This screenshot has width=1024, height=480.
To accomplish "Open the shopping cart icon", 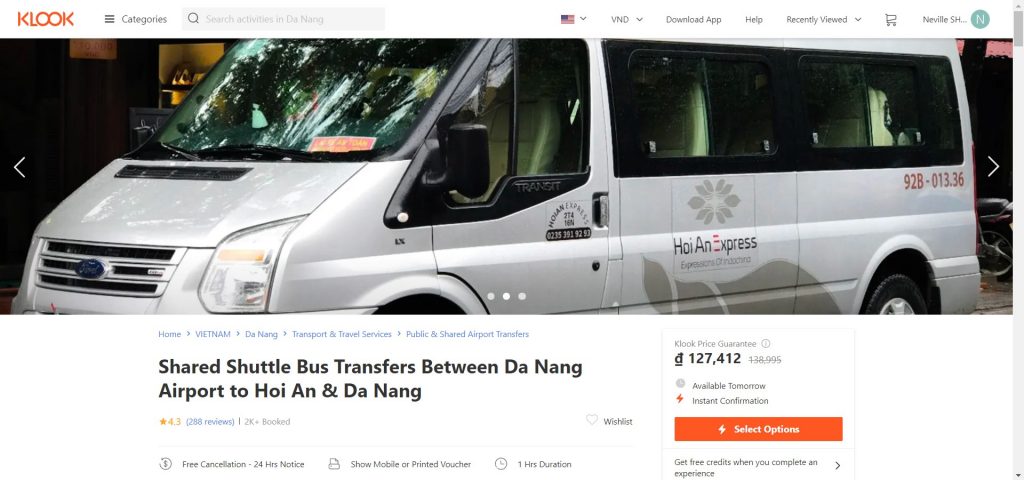I will click(x=891, y=20).
